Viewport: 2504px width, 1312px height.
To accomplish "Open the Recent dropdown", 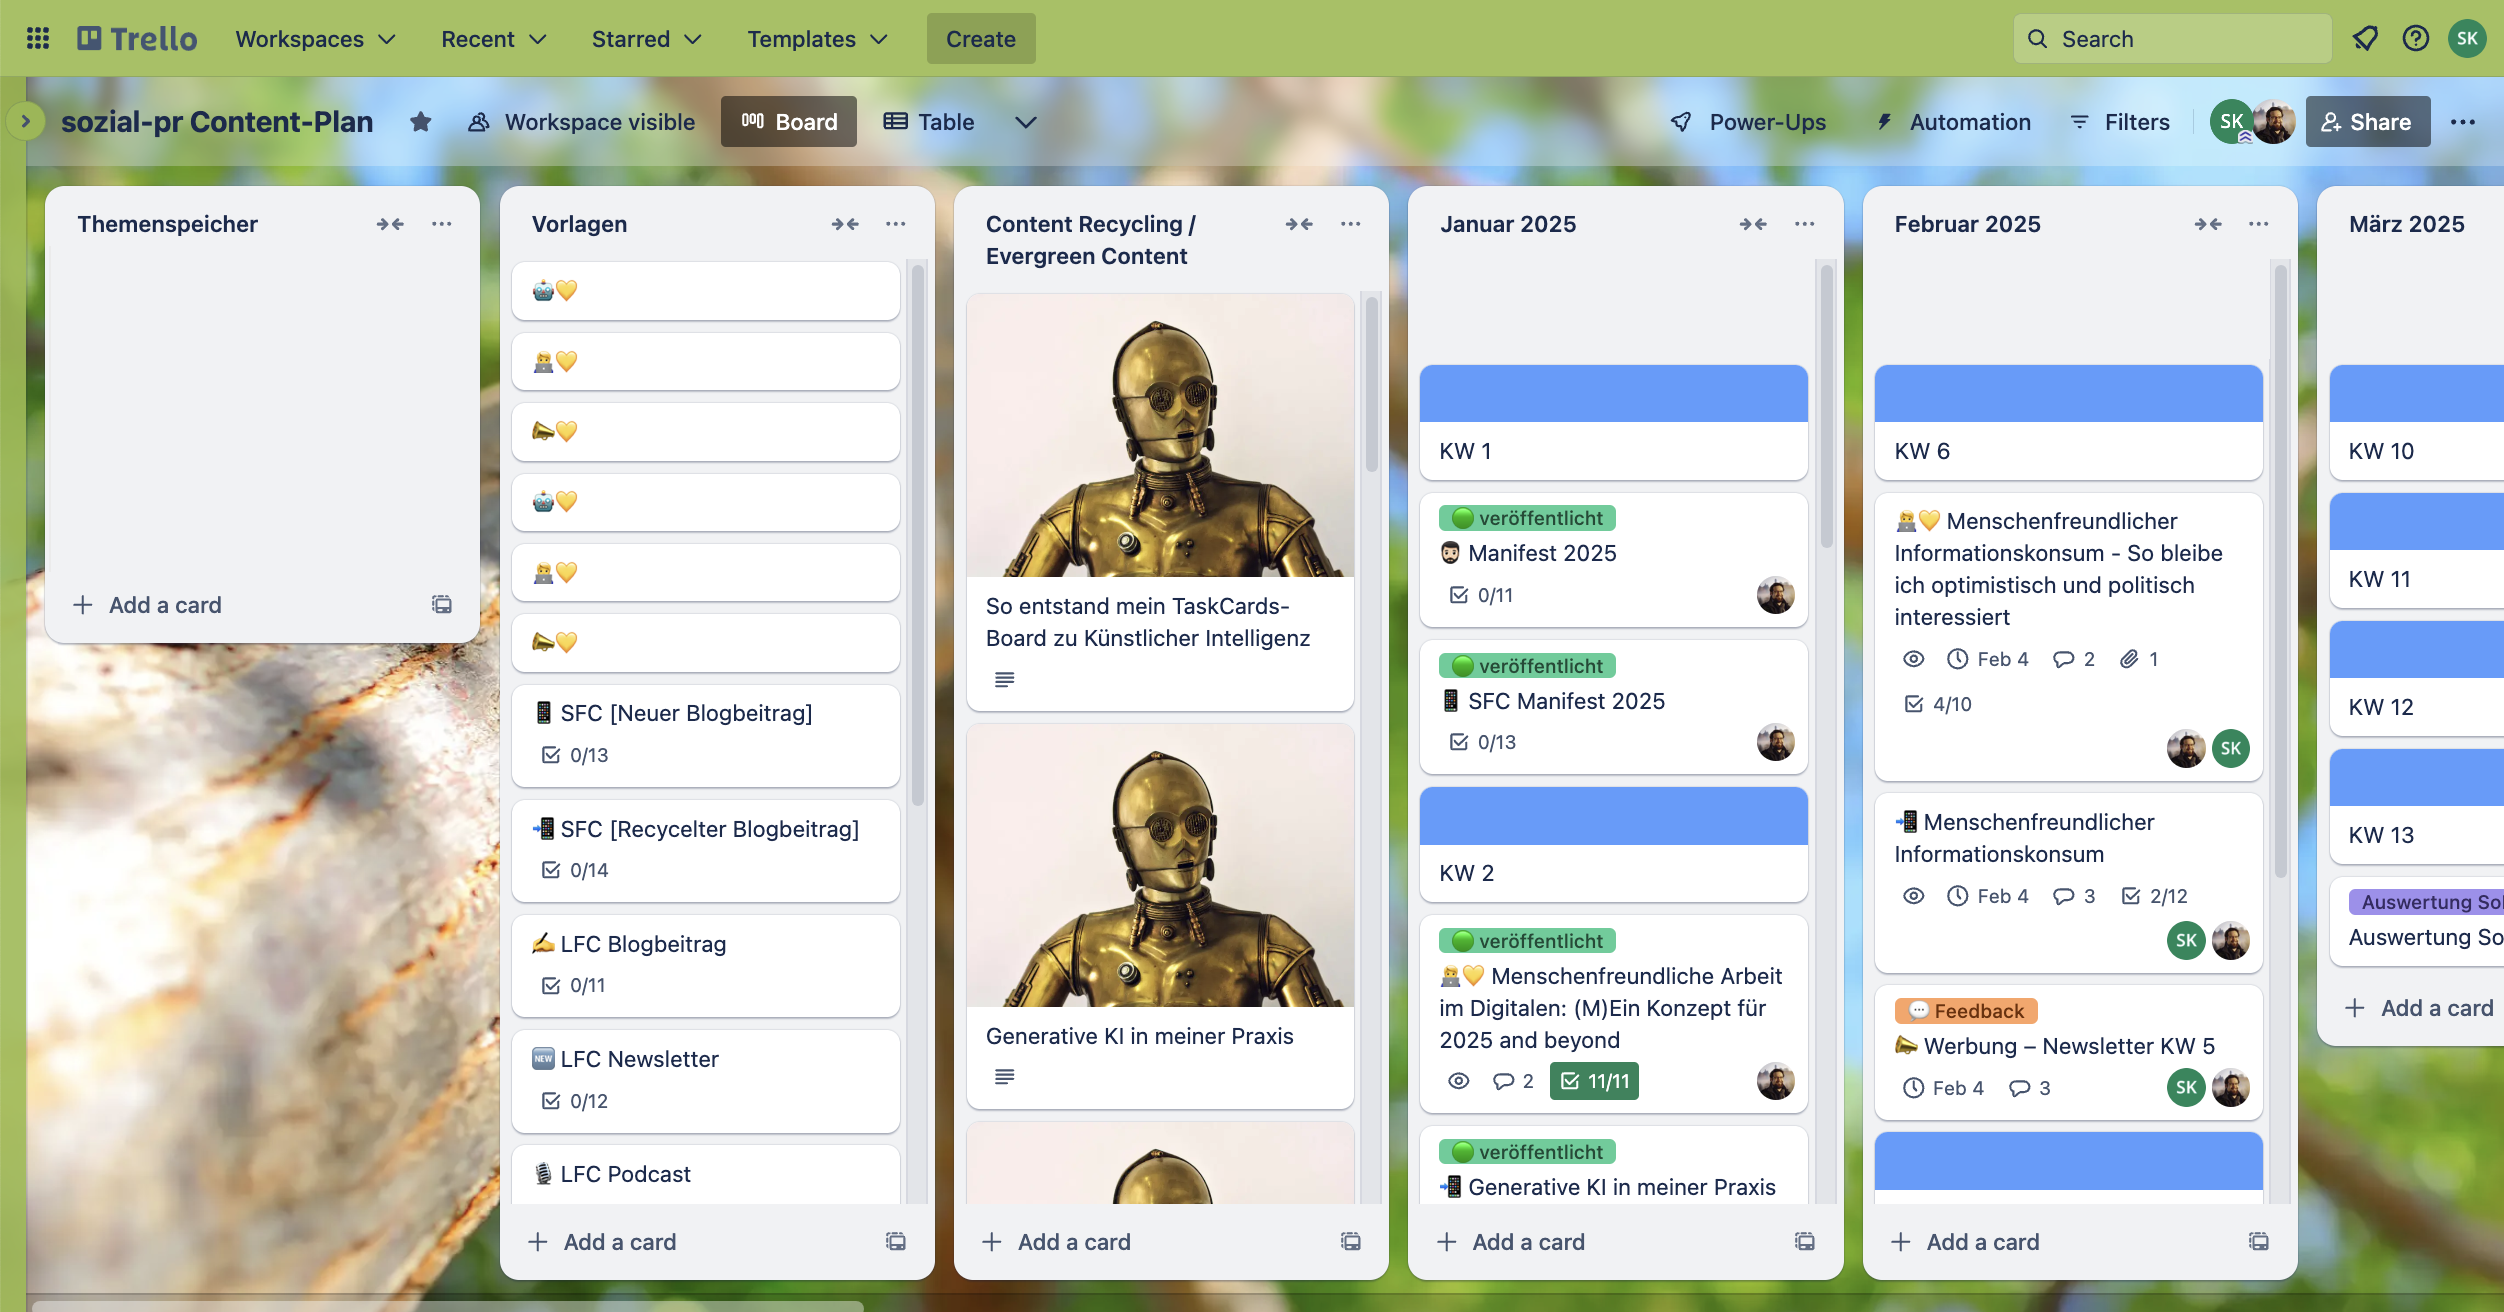I will click(493, 39).
